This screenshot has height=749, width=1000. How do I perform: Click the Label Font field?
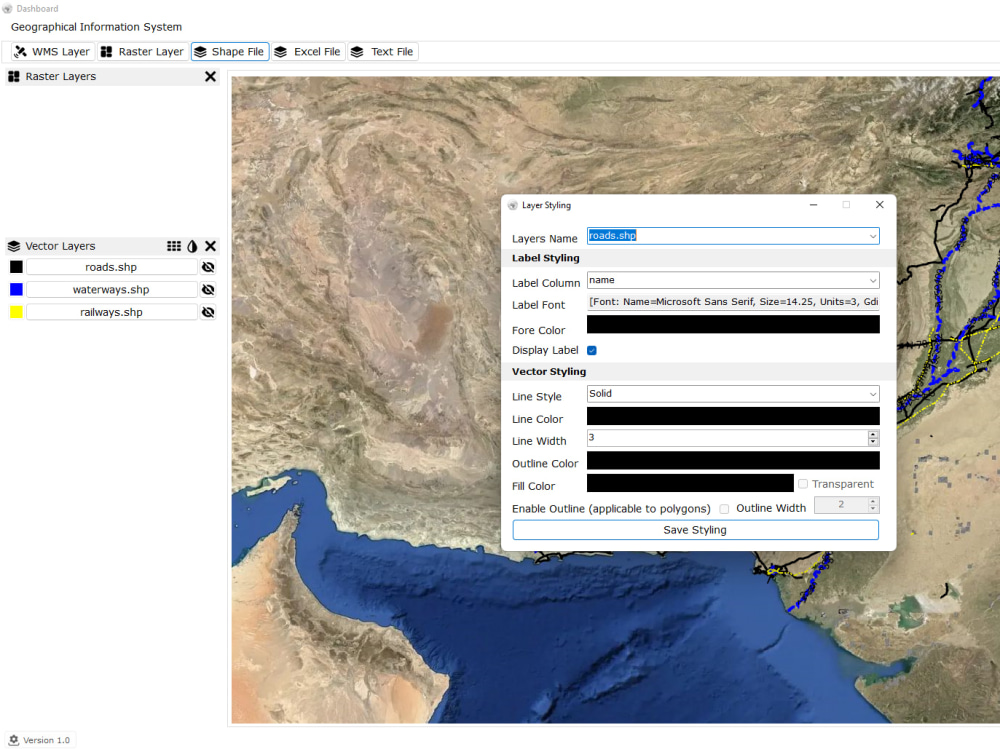pyautogui.click(x=733, y=302)
